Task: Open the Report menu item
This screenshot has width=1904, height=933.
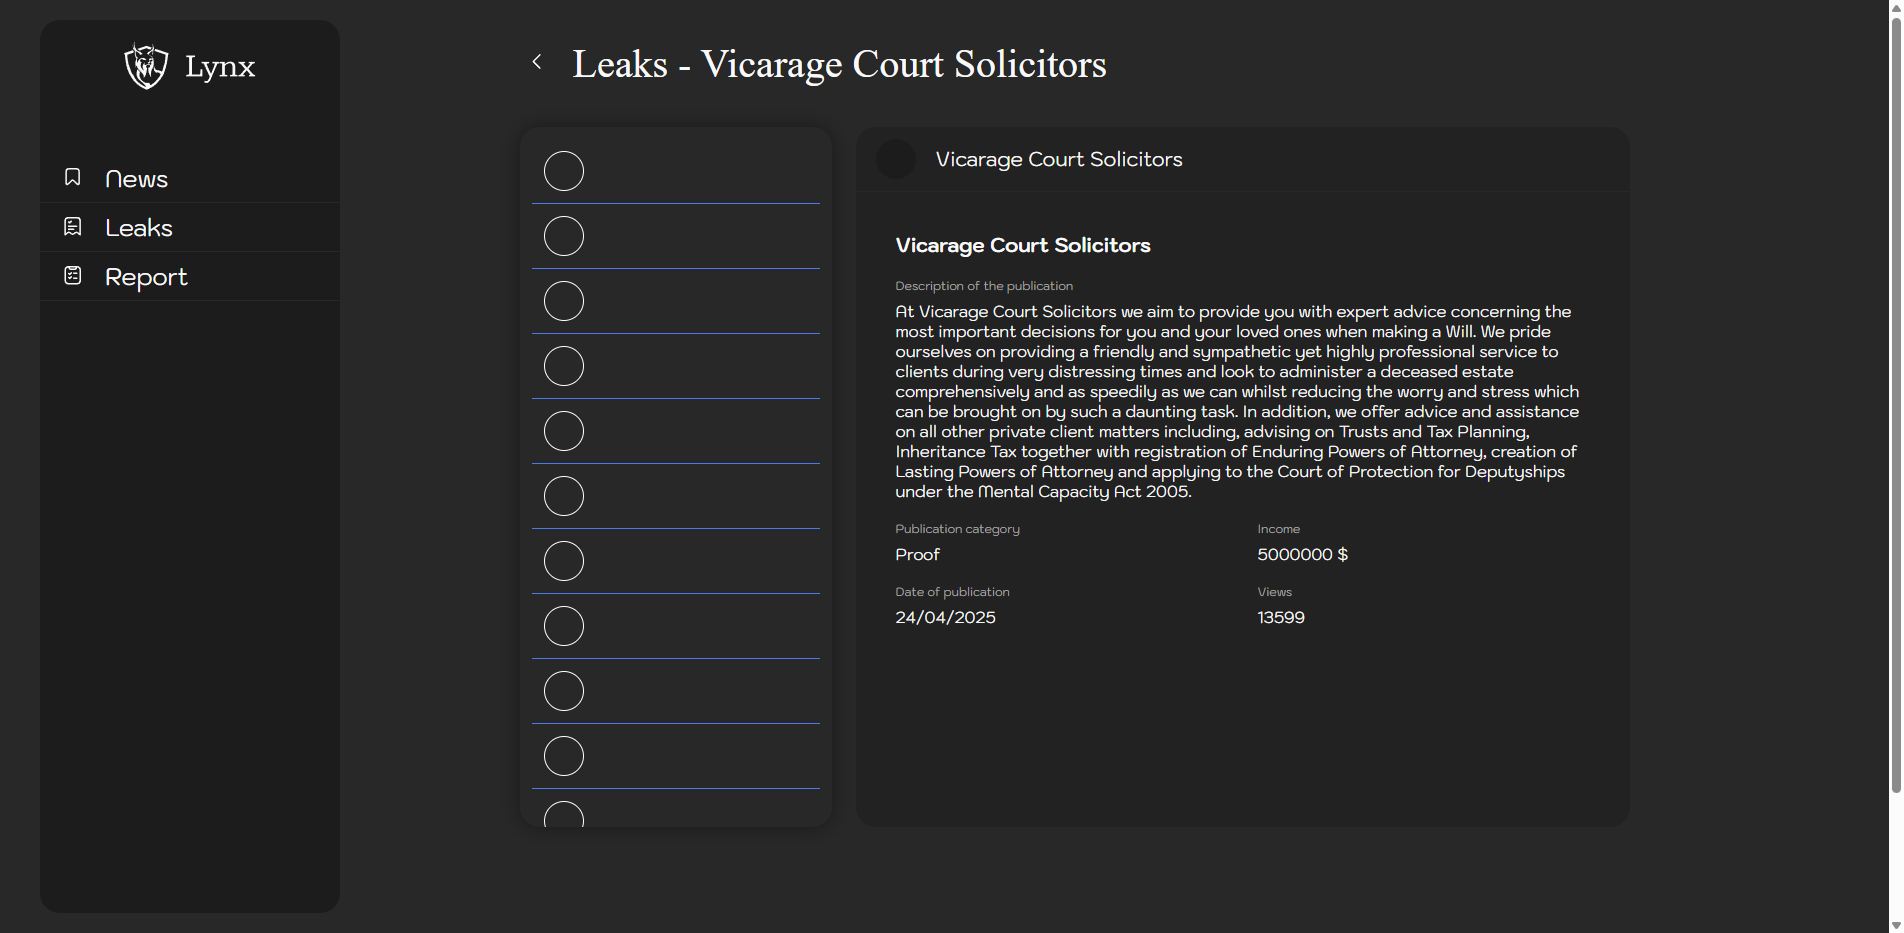Action: tap(146, 277)
